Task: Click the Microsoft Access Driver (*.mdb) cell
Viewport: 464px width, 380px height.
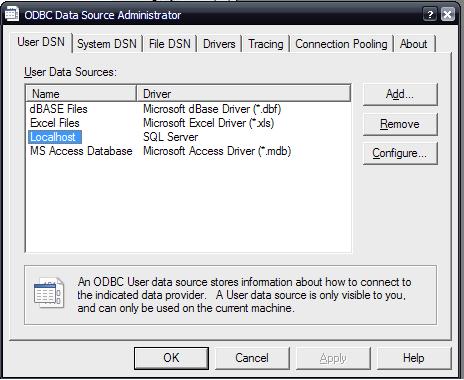Action: (217, 151)
